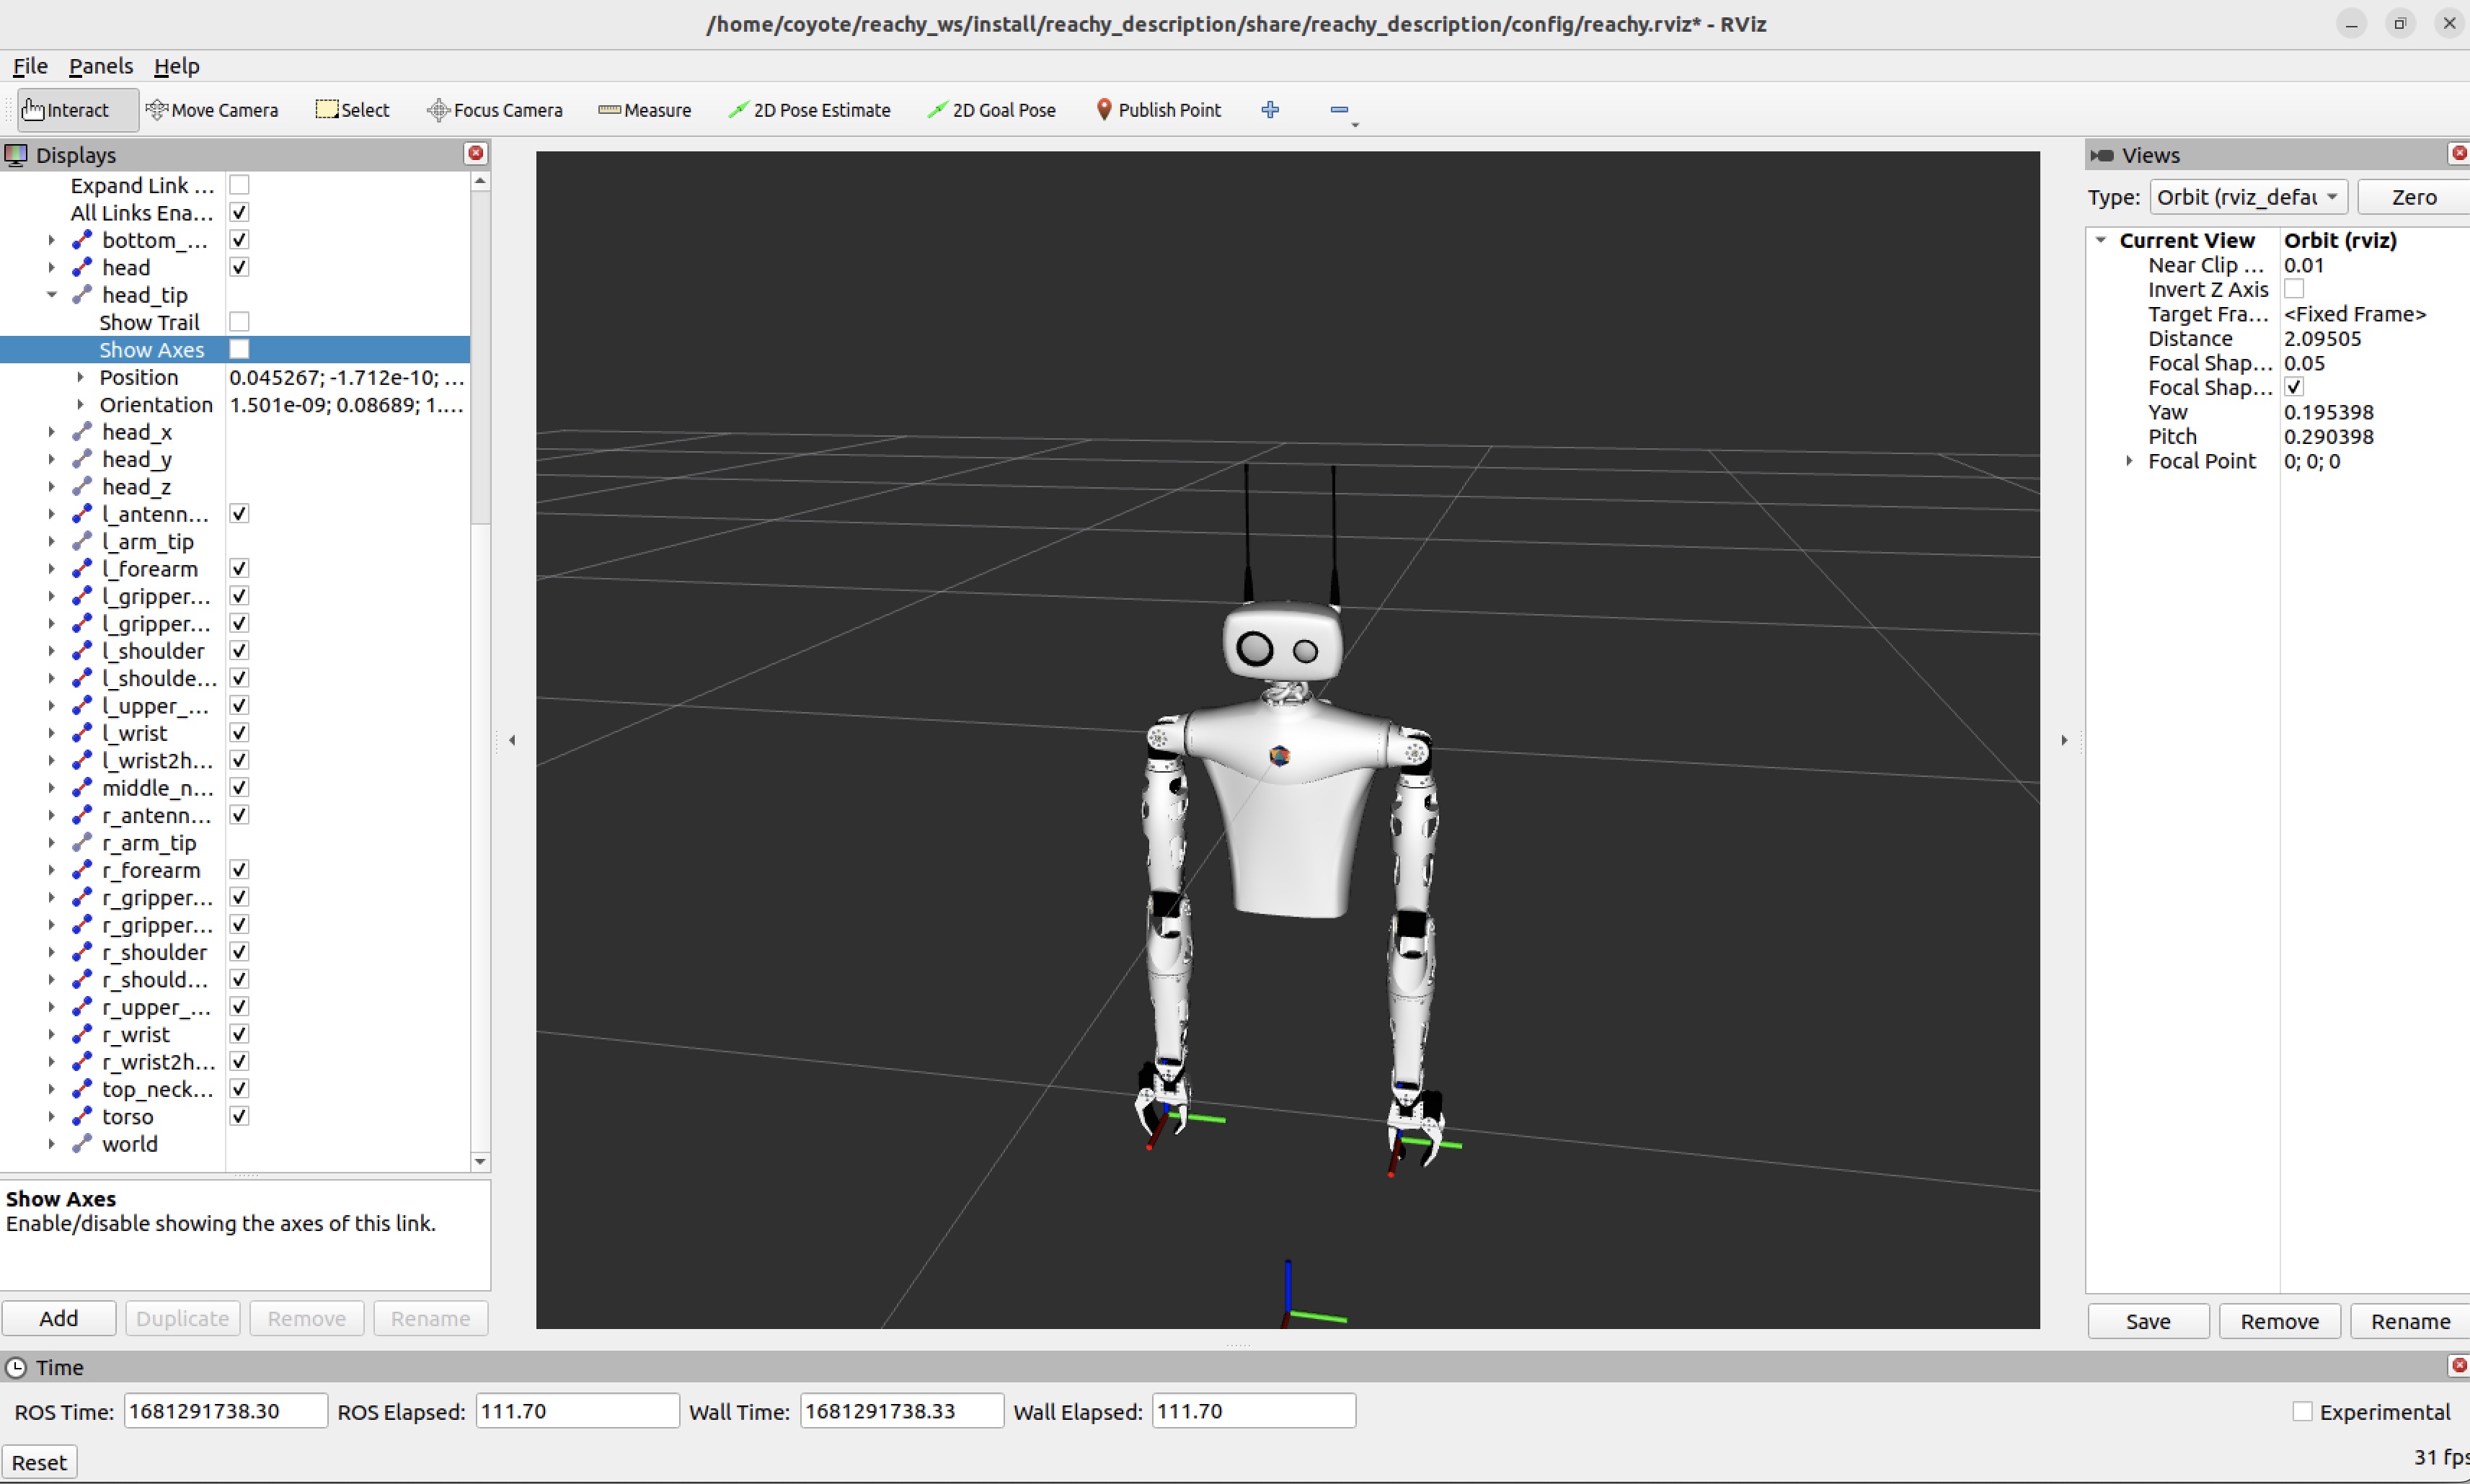Click the Displays panel monitor icon
2470x1484 pixels.
tap(16, 155)
